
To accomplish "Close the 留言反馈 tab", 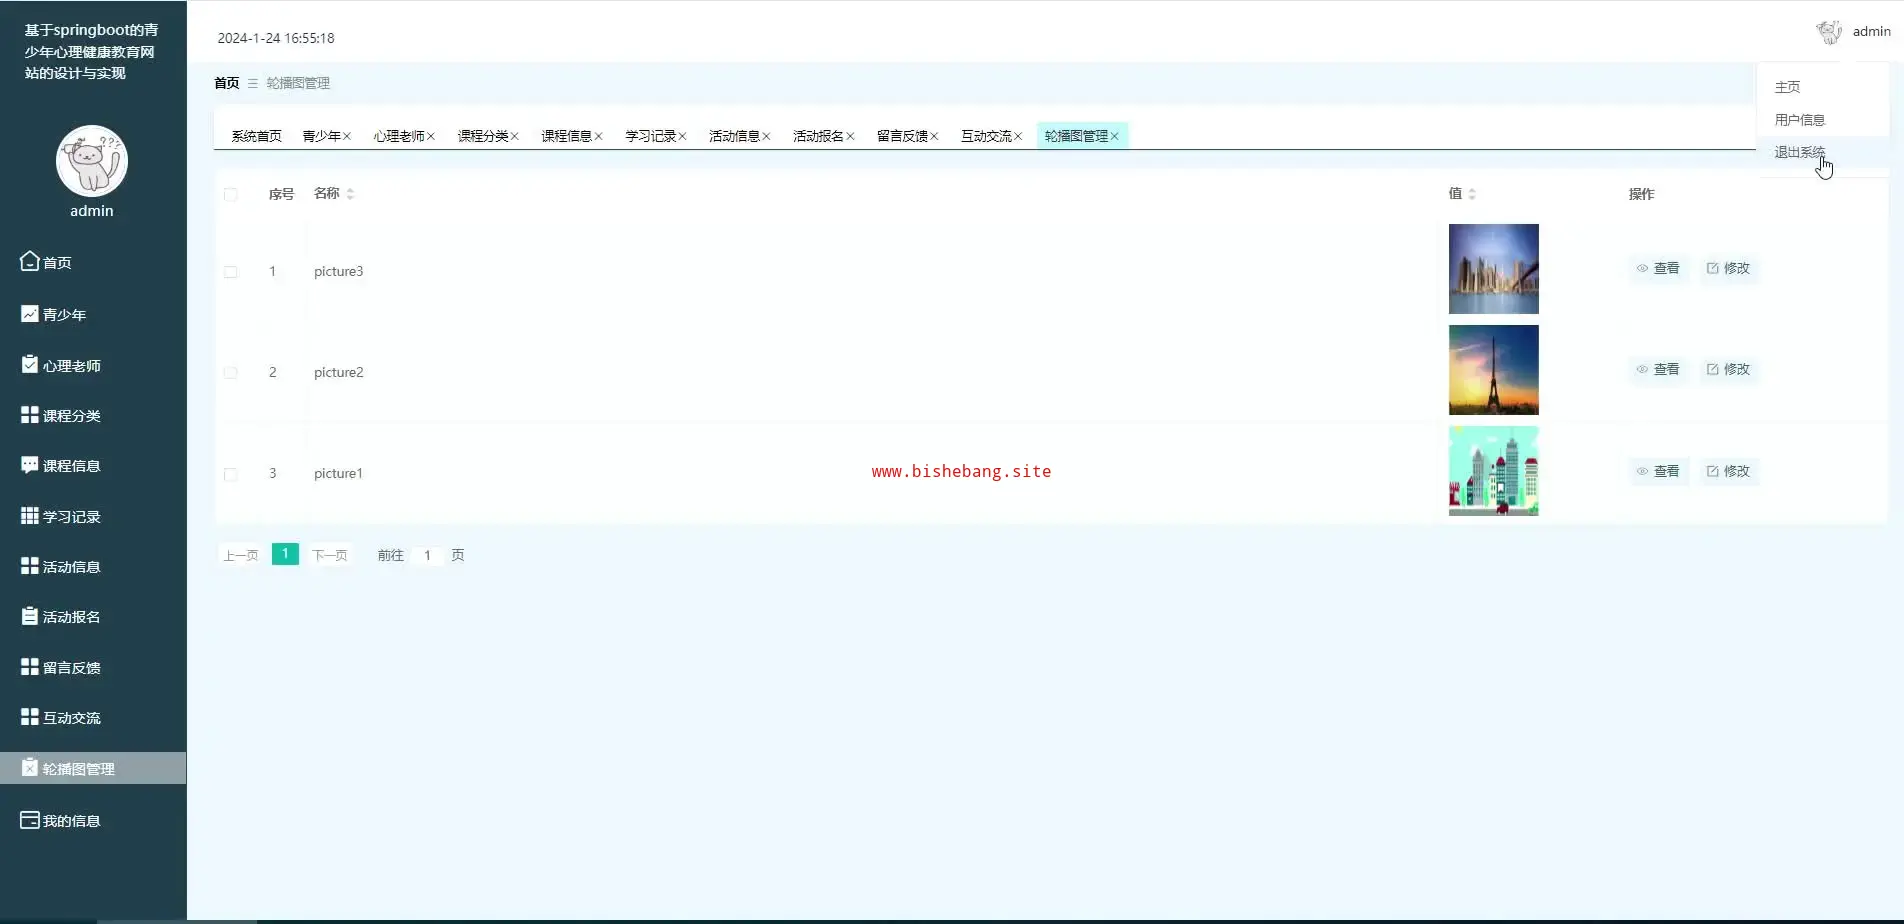I will 935,136.
